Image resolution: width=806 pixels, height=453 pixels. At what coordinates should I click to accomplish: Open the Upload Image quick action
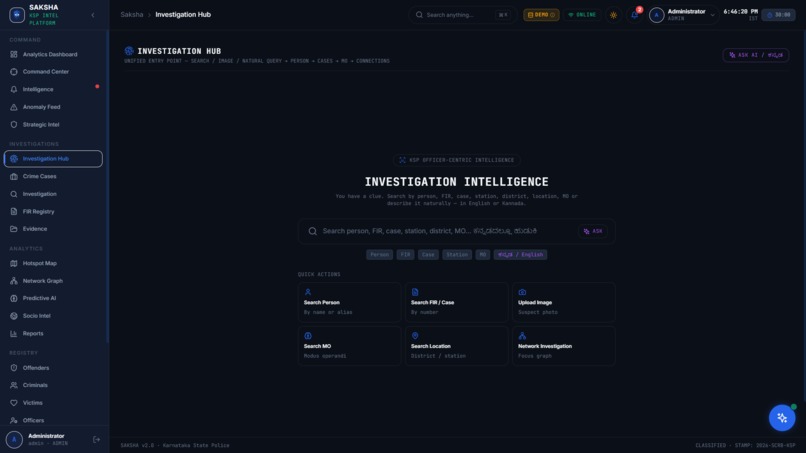click(x=564, y=302)
